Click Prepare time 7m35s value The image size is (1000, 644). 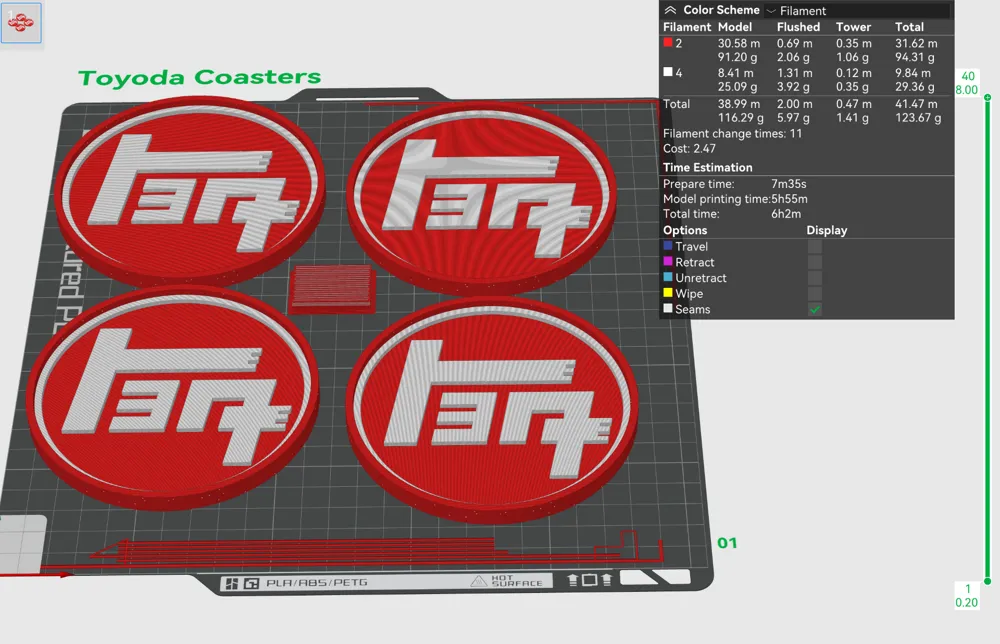coord(788,184)
